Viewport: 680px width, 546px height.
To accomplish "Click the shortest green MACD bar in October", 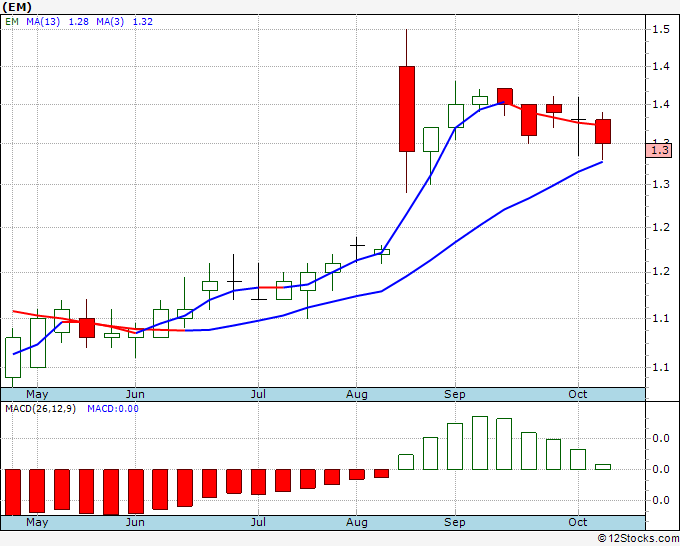I will point(603,467).
